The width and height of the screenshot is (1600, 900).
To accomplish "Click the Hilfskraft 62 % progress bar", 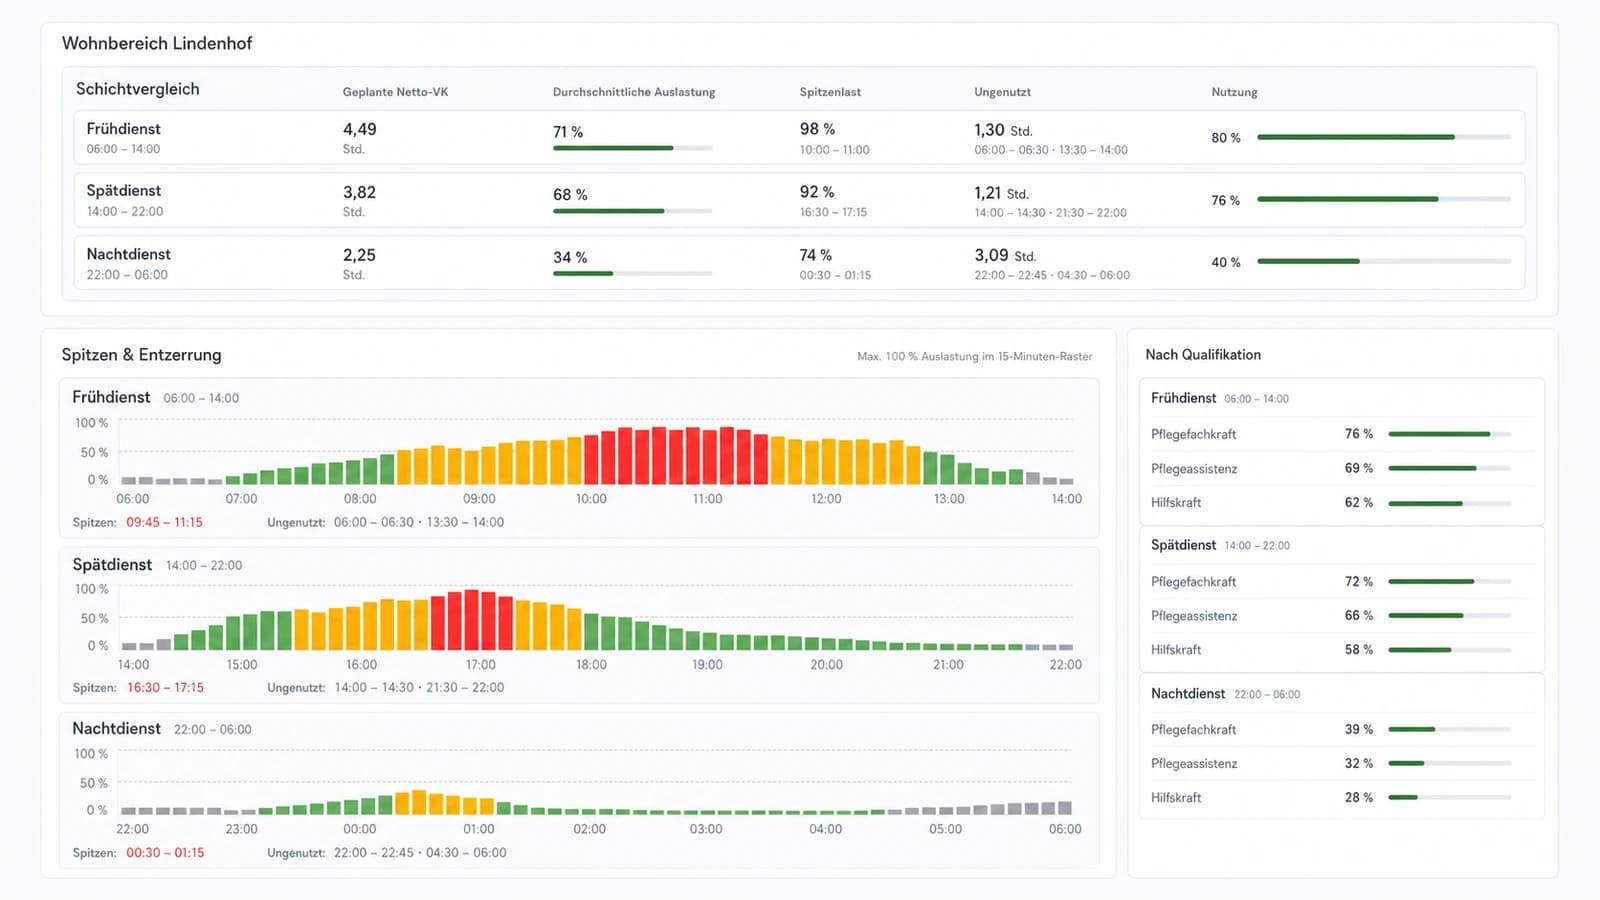I will tap(1450, 503).
